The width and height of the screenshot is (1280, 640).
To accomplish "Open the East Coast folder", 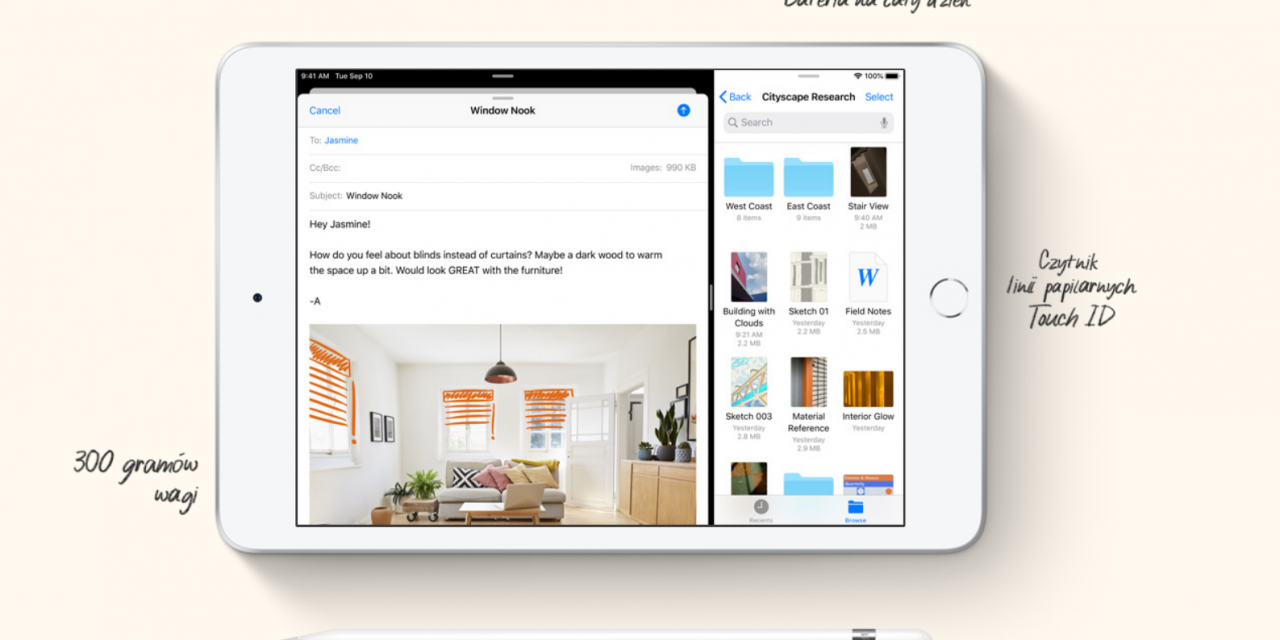I will pyautogui.click(x=808, y=180).
